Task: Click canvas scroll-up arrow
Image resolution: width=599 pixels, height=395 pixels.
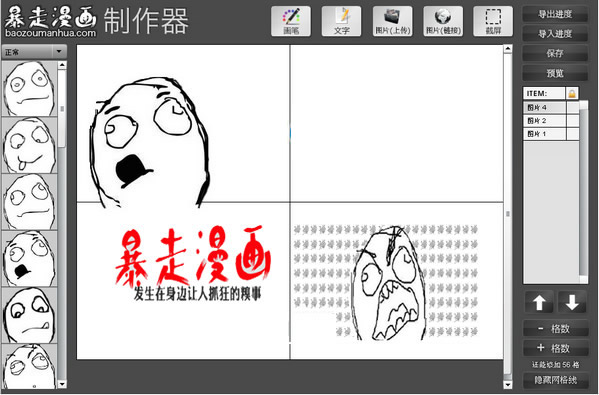Action: (508, 49)
